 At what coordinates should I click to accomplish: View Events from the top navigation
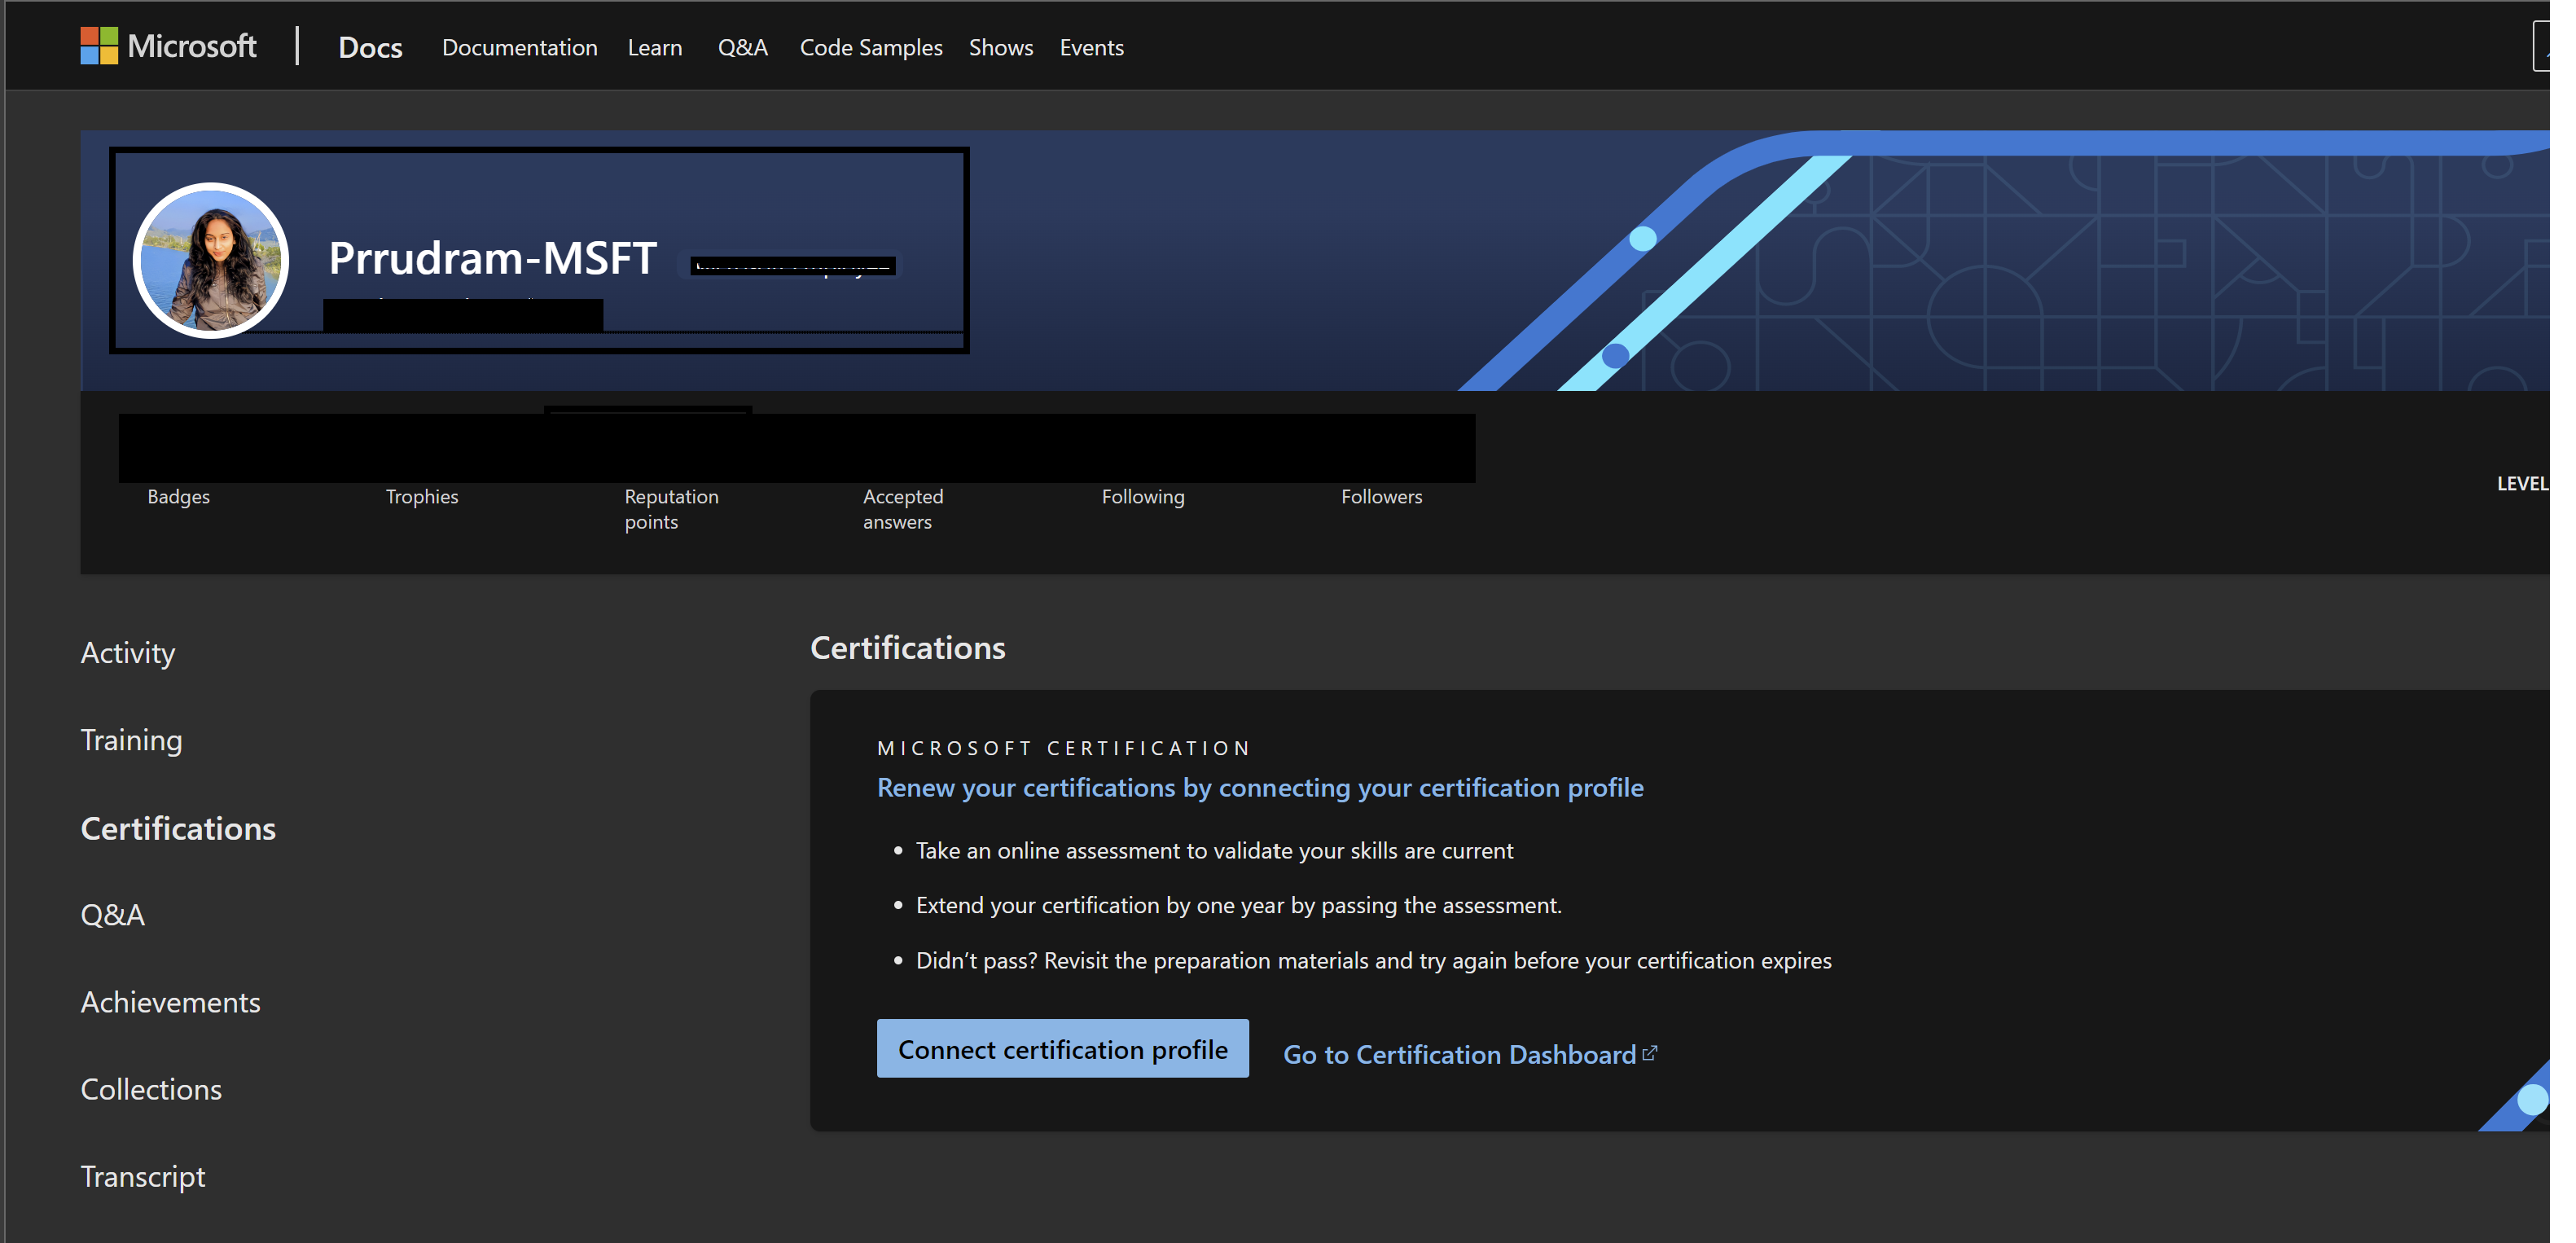[1091, 47]
